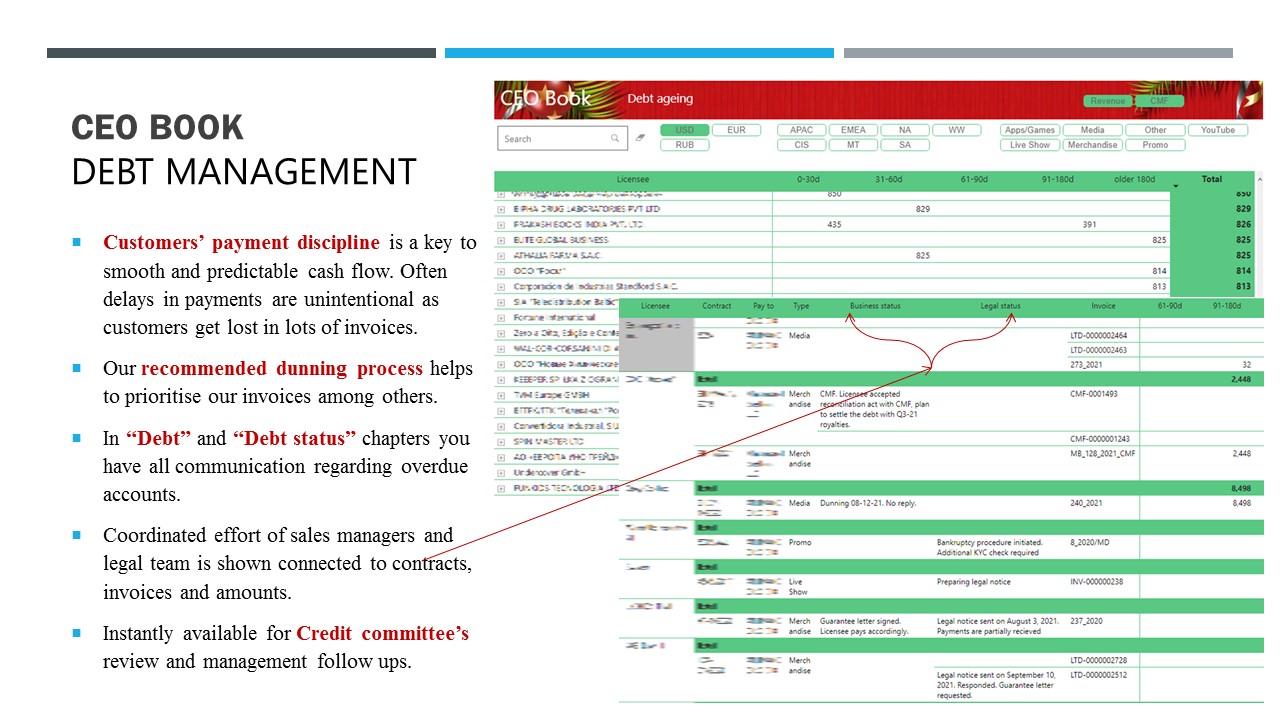This screenshot has width=1280, height=720.
Task: Expand the TVM Europe GMBH row
Action: pos(501,395)
